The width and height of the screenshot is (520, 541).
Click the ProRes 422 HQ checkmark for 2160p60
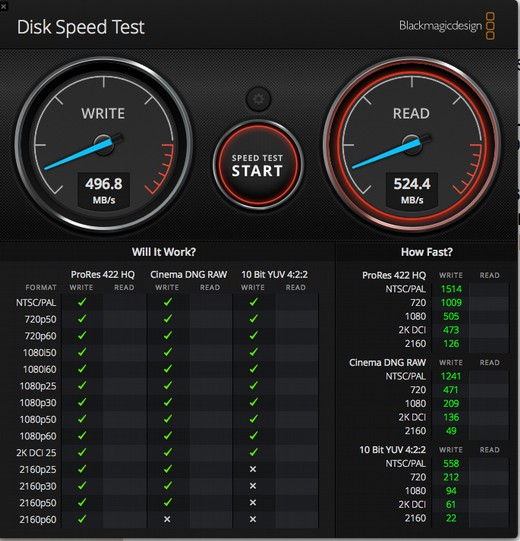pos(82,519)
